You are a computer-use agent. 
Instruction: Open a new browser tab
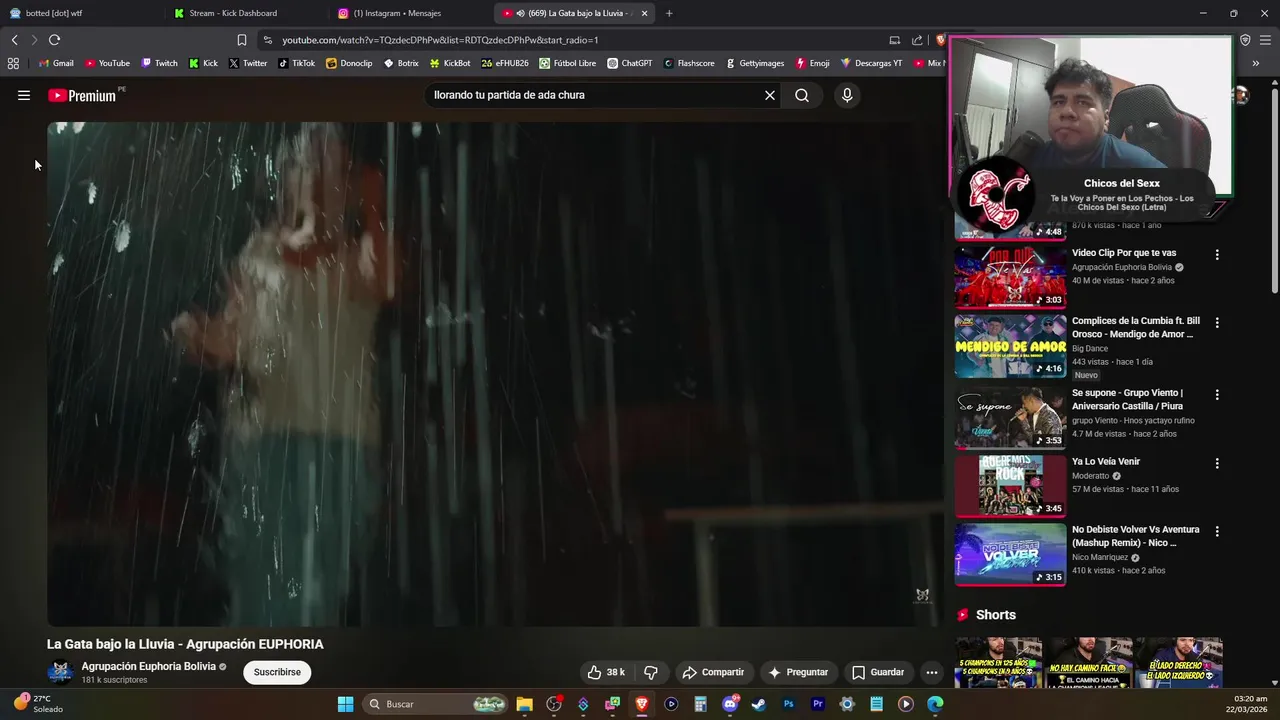pyautogui.click(x=669, y=13)
